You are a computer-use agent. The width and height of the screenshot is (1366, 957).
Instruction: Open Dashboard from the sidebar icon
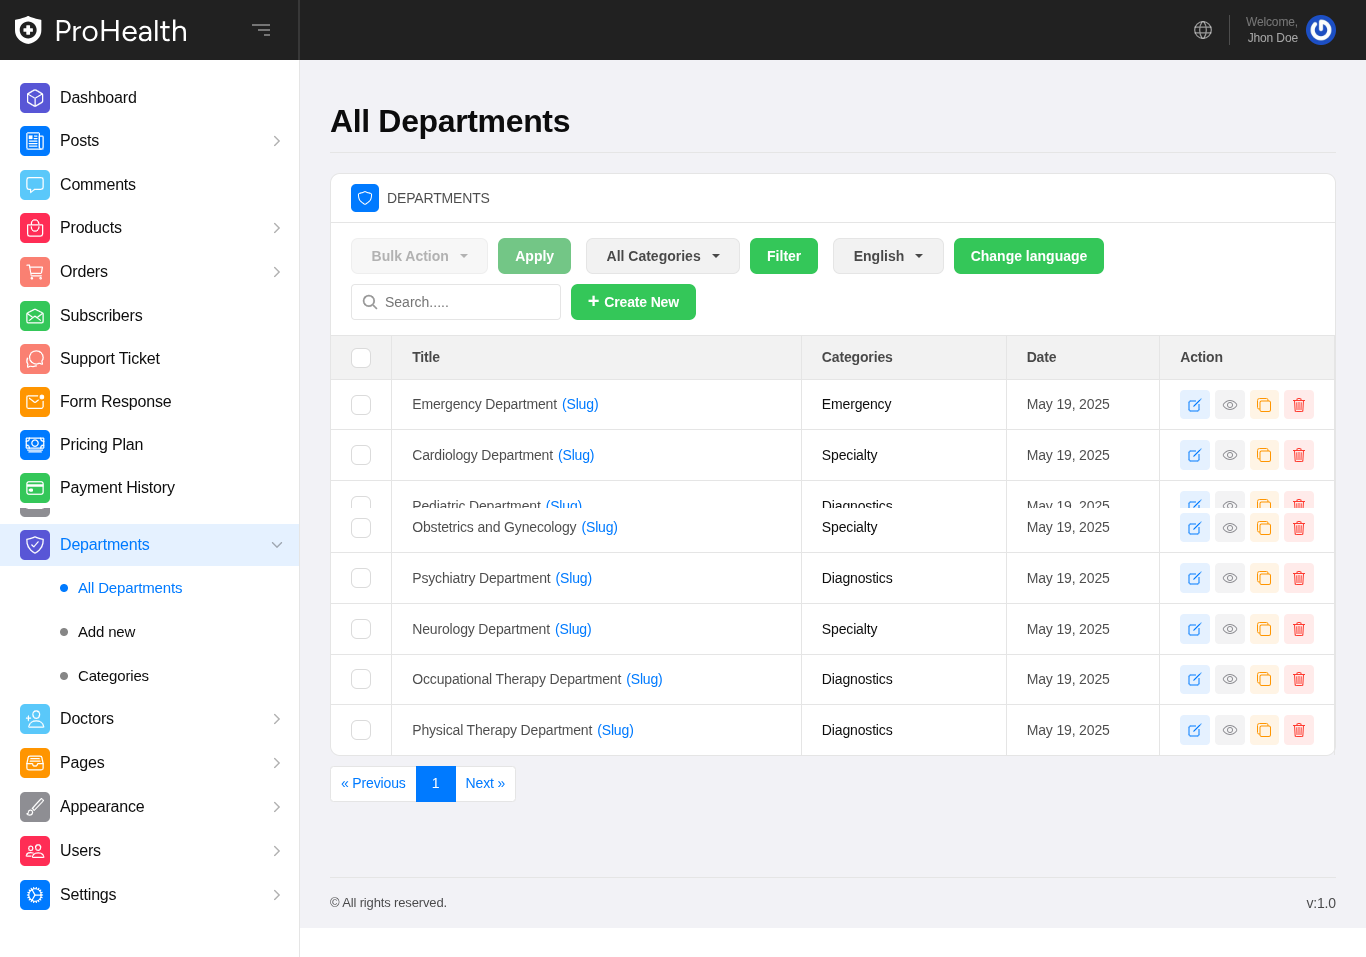tap(35, 98)
